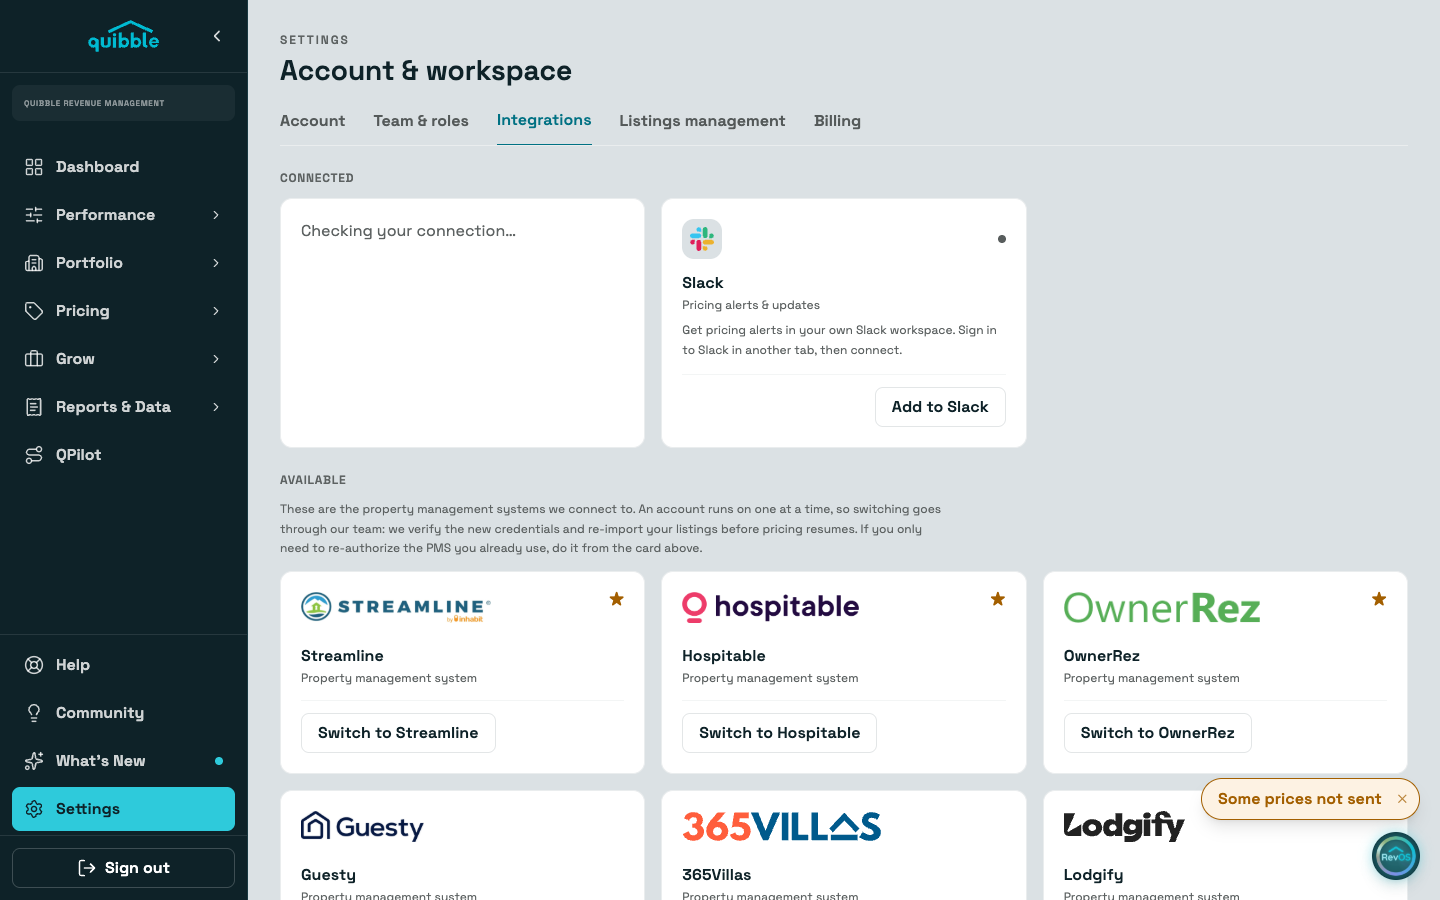This screenshot has height=900, width=1440.
Task: Click the Pricing tag icon
Action: tap(34, 311)
